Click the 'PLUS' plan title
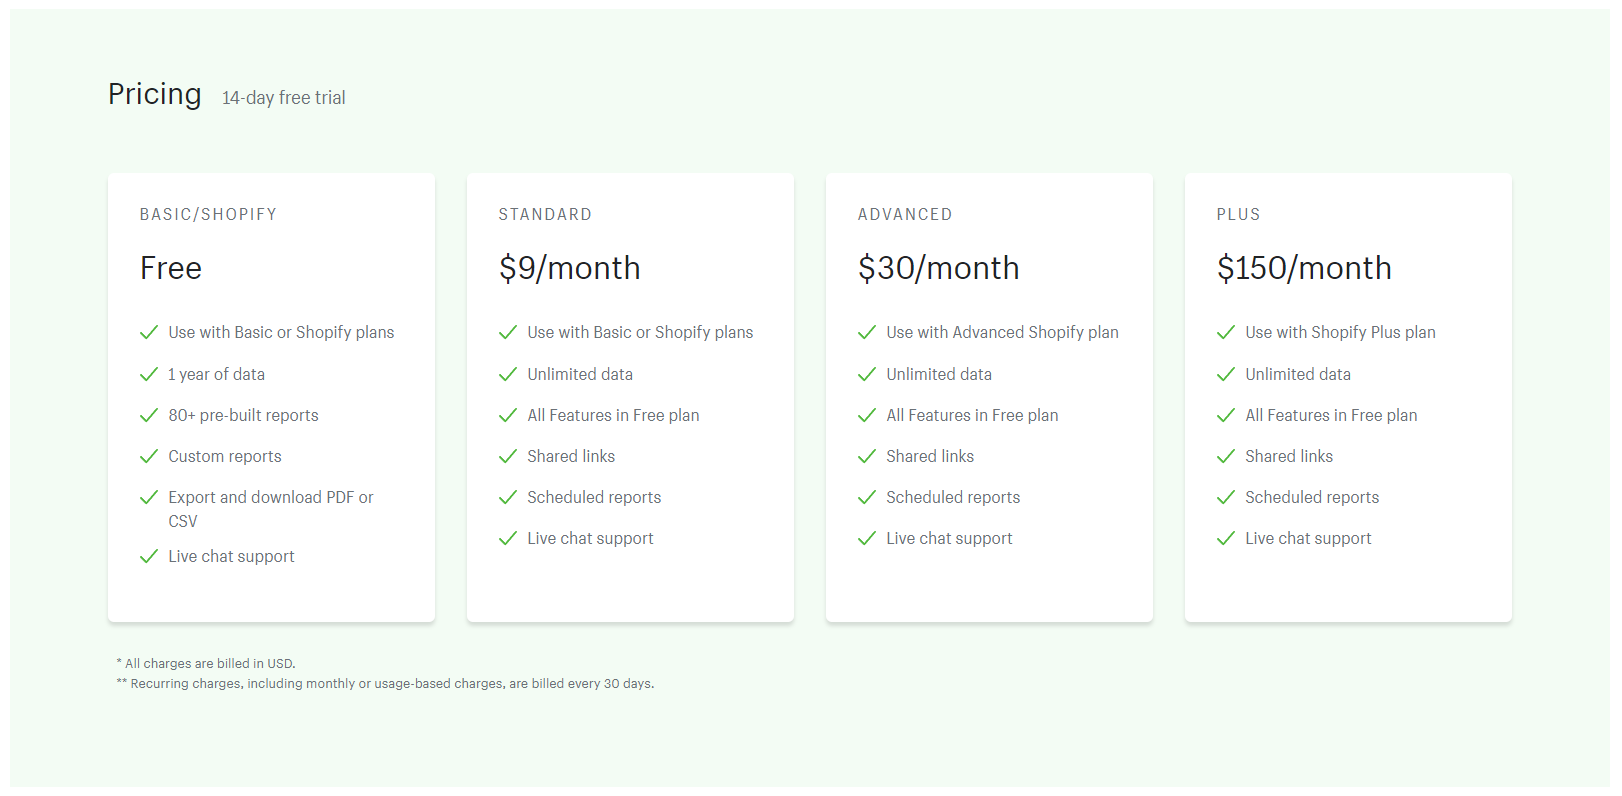The width and height of the screenshot is (1622, 796). click(x=1238, y=215)
